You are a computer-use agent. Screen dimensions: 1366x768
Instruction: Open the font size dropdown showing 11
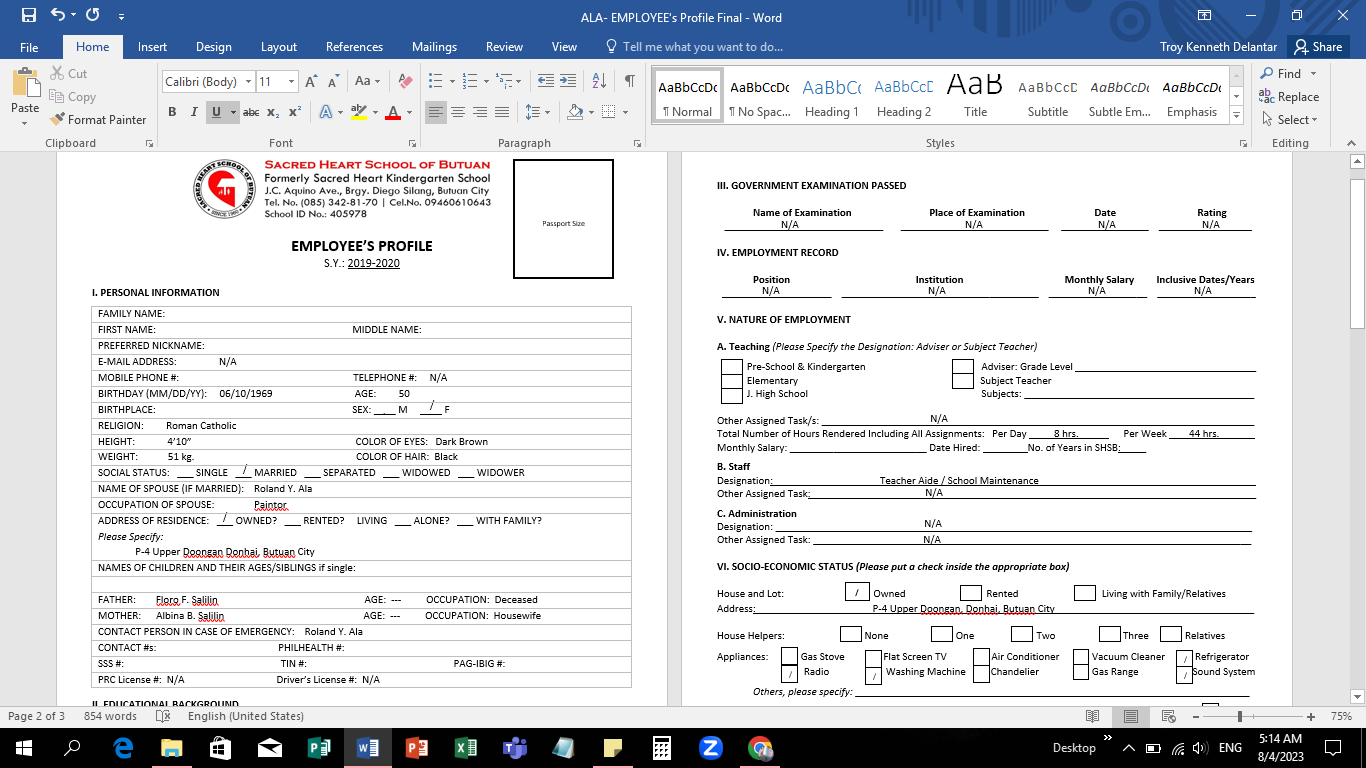[x=291, y=81]
